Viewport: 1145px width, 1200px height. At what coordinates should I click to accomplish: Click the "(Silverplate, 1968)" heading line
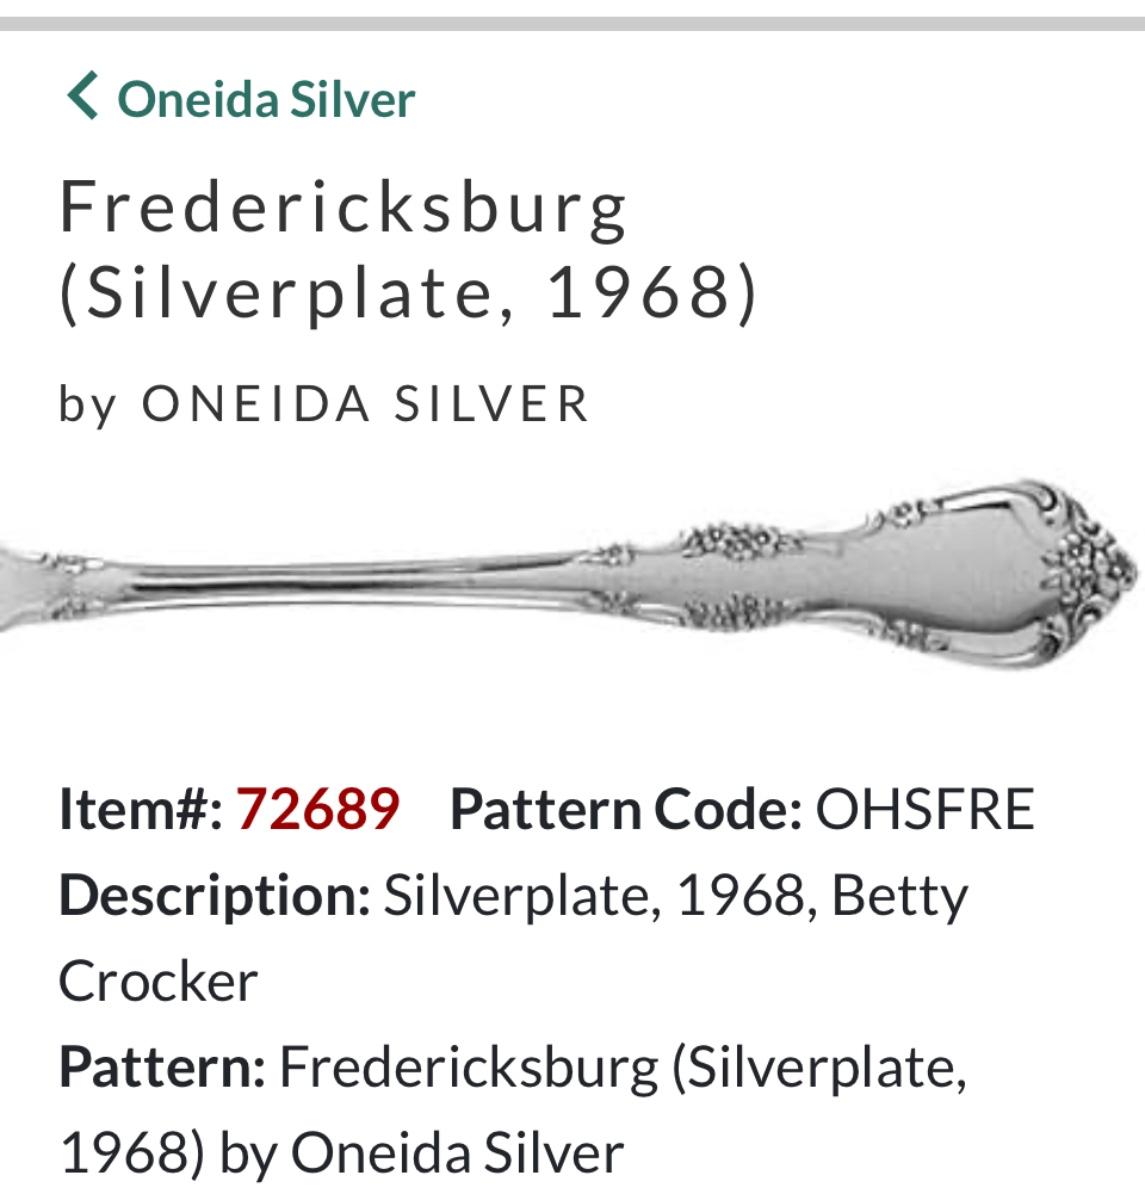point(408,293)
